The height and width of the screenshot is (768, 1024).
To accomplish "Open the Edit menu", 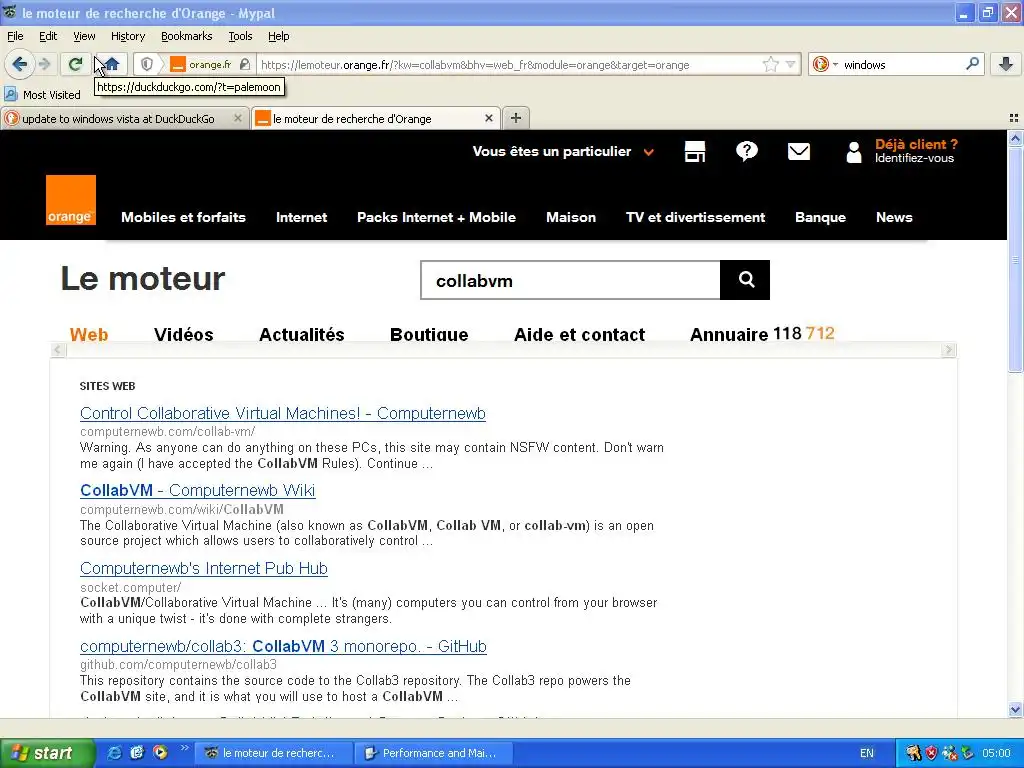I will [x=48, y=36].
